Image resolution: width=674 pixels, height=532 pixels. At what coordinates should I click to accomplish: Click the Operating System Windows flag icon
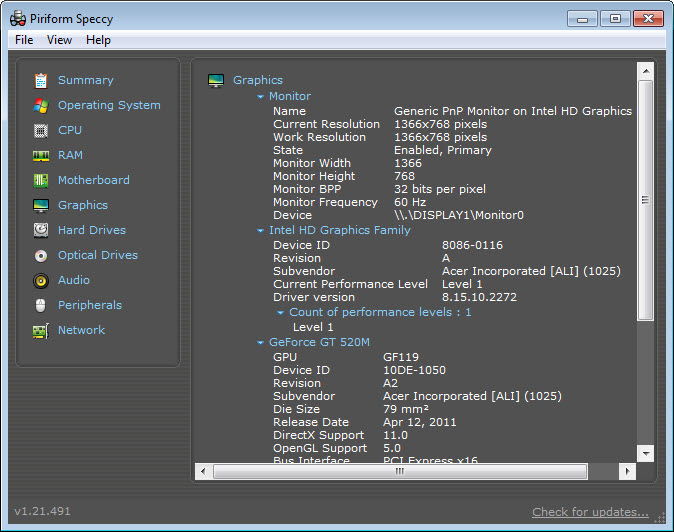point(41,105)
